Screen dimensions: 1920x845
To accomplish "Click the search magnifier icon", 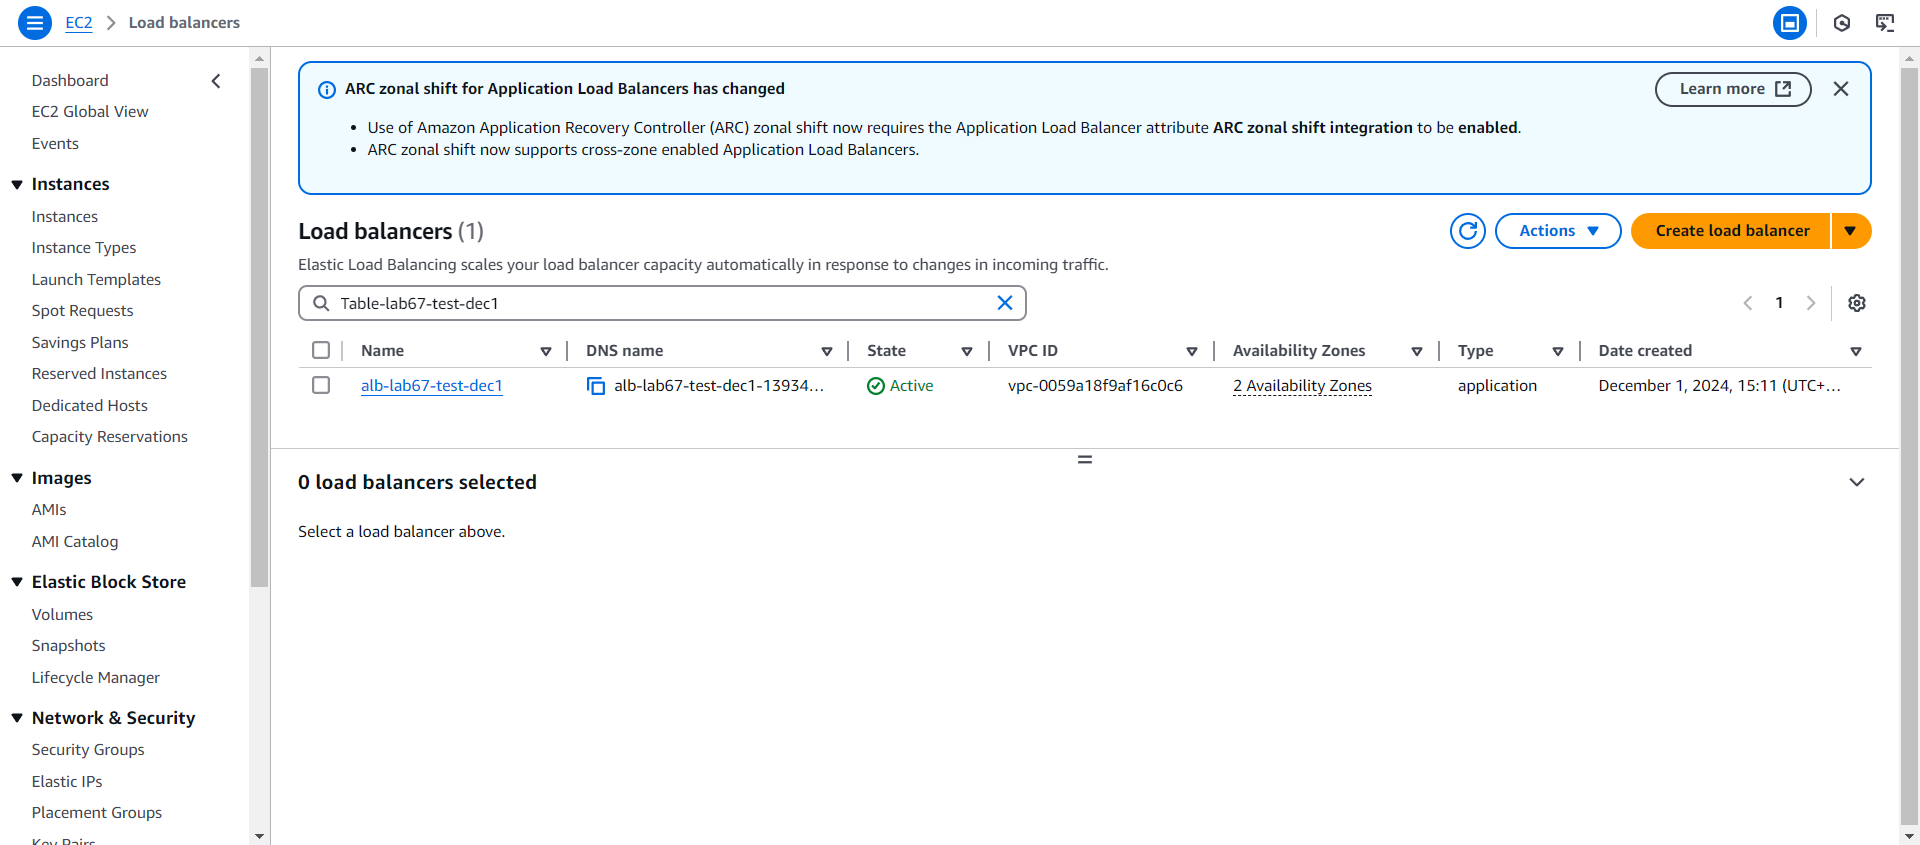I will (x=321, y=303).
